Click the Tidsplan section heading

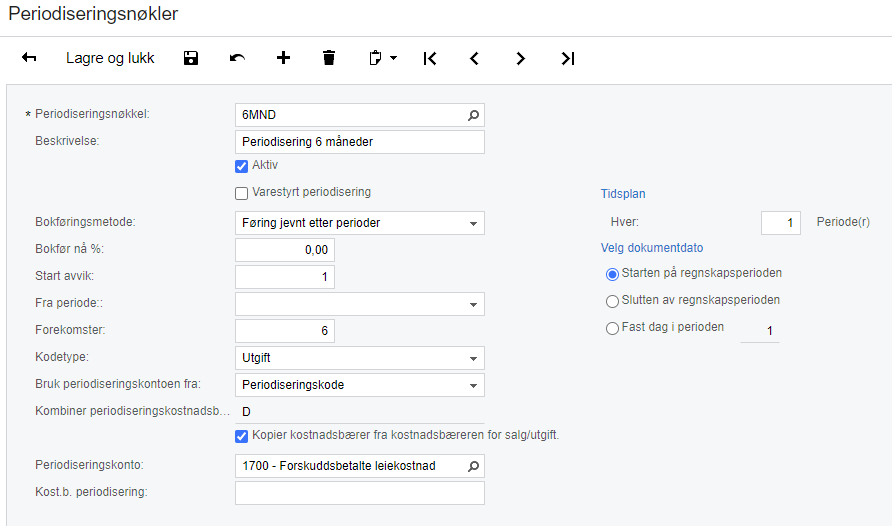point(623,194)
